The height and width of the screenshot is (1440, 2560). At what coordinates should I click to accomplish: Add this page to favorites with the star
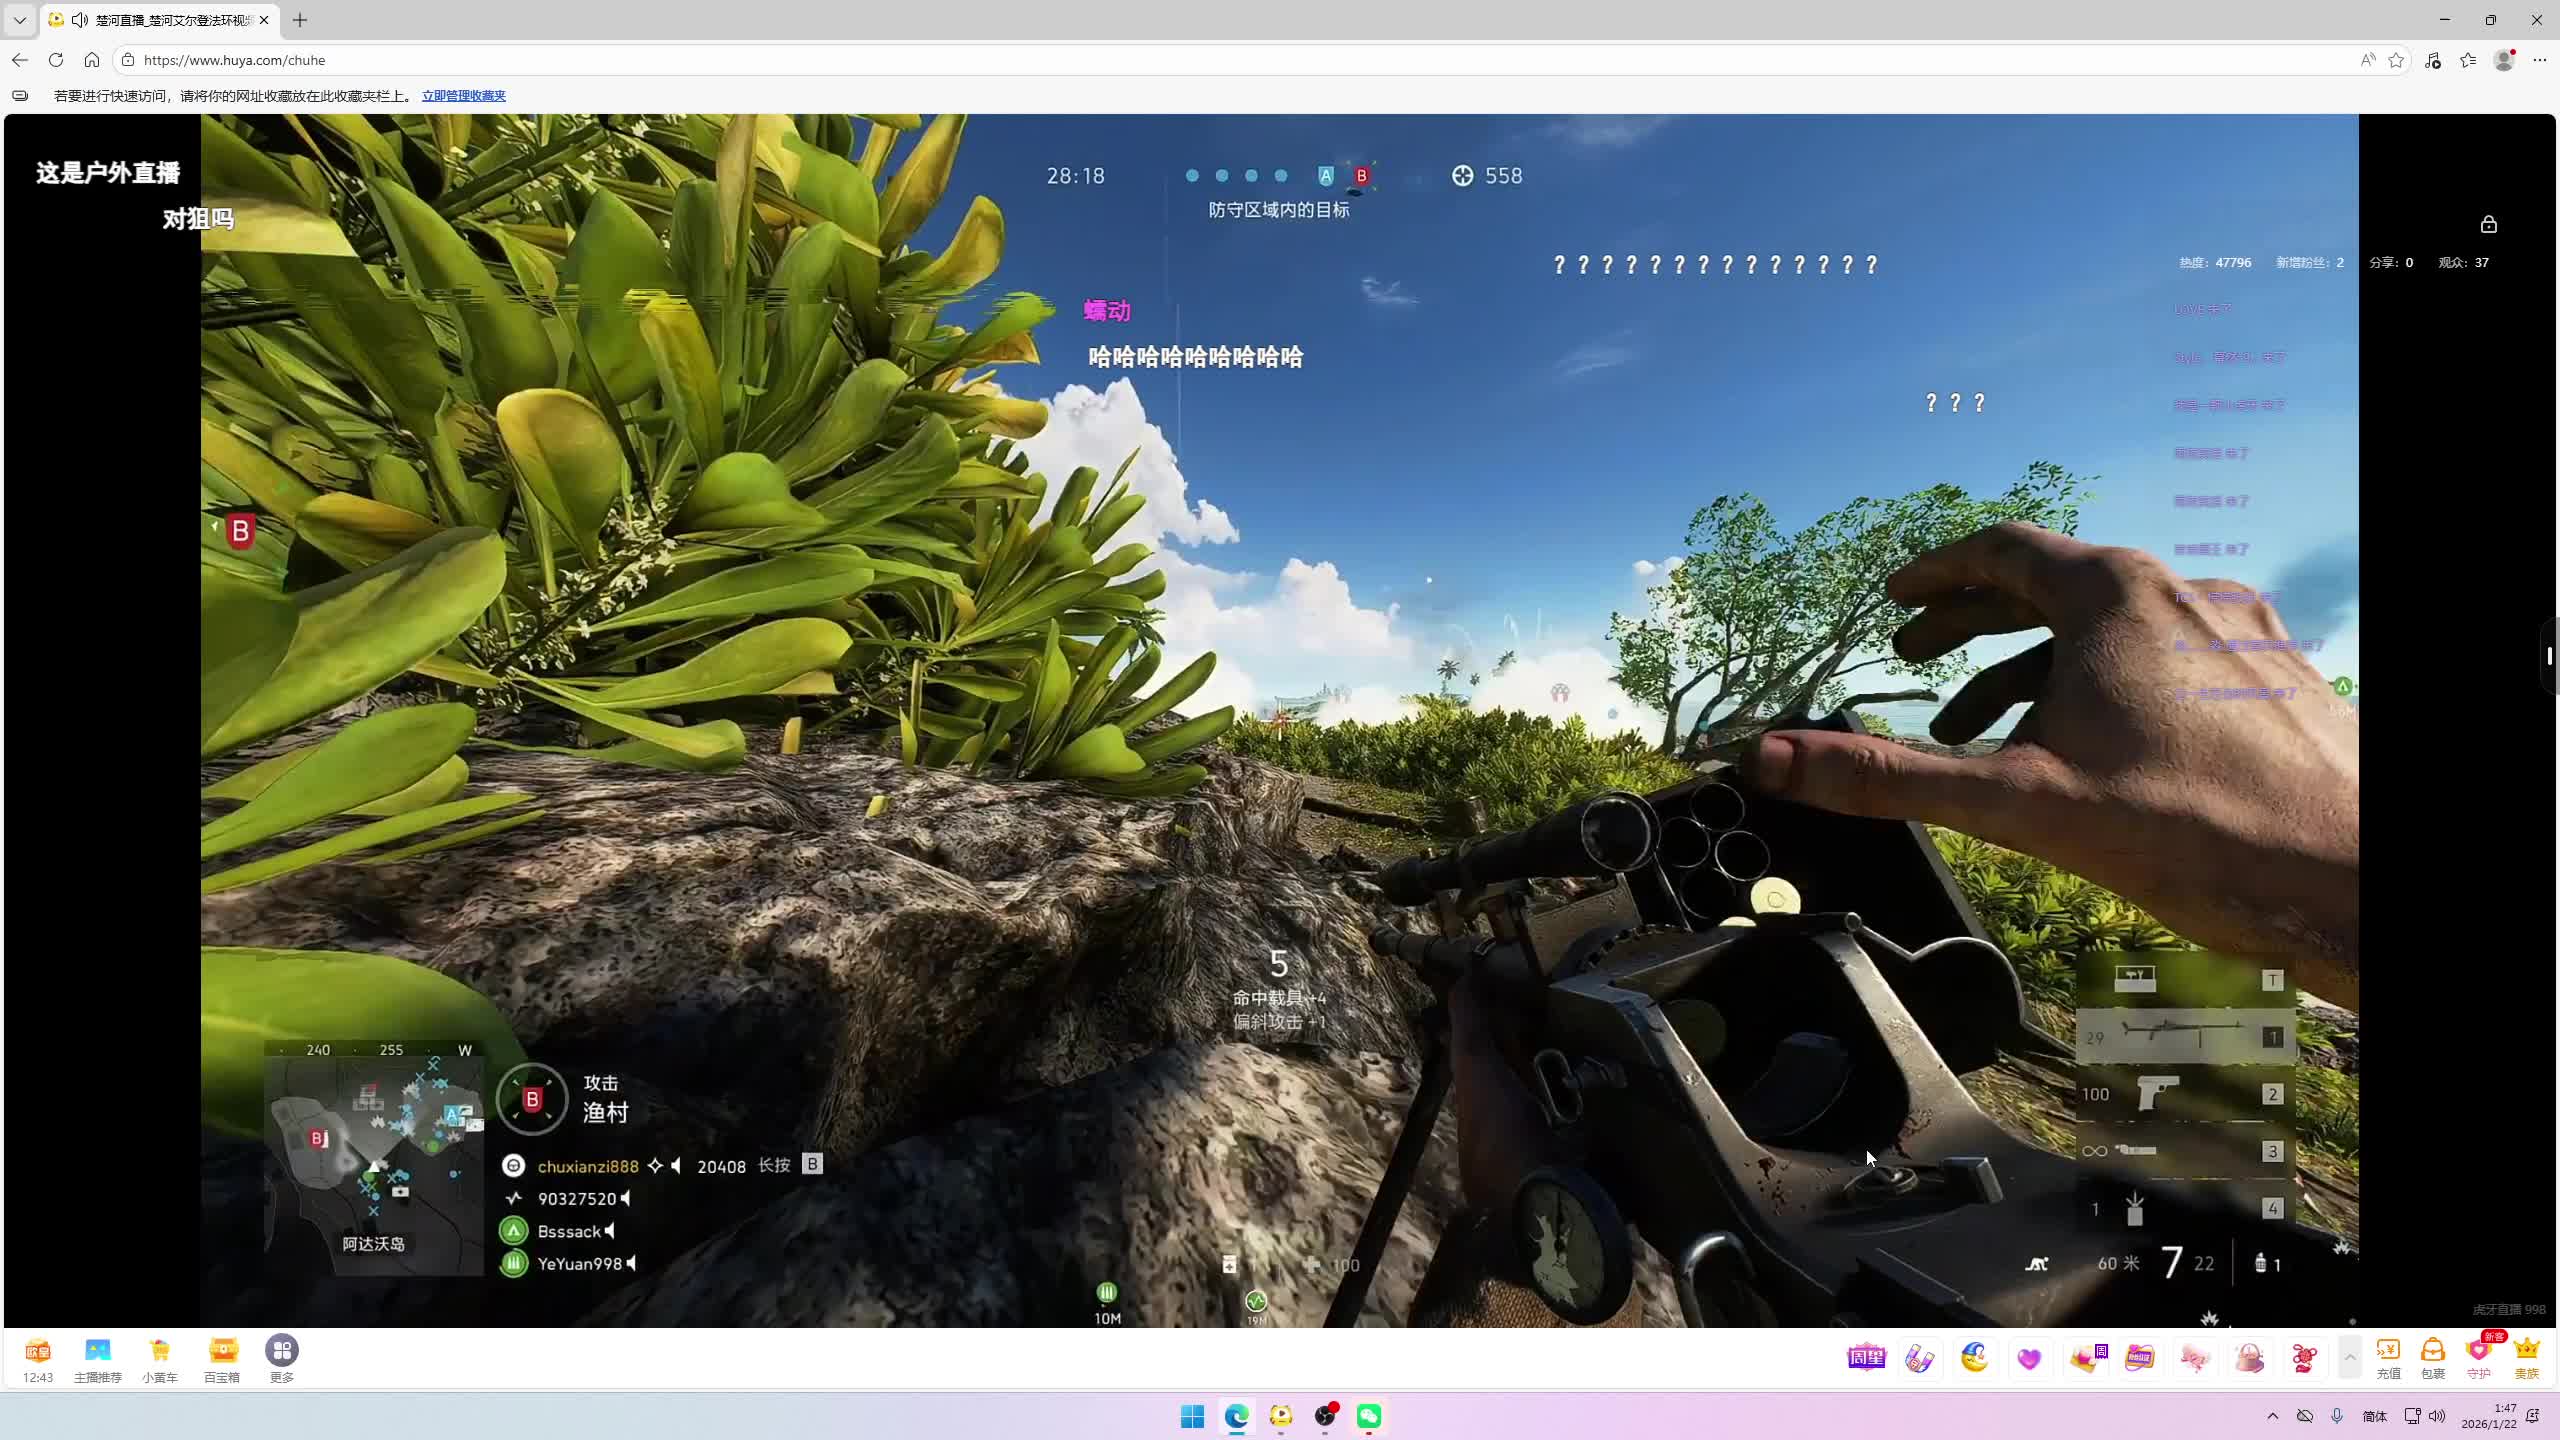2396,60
